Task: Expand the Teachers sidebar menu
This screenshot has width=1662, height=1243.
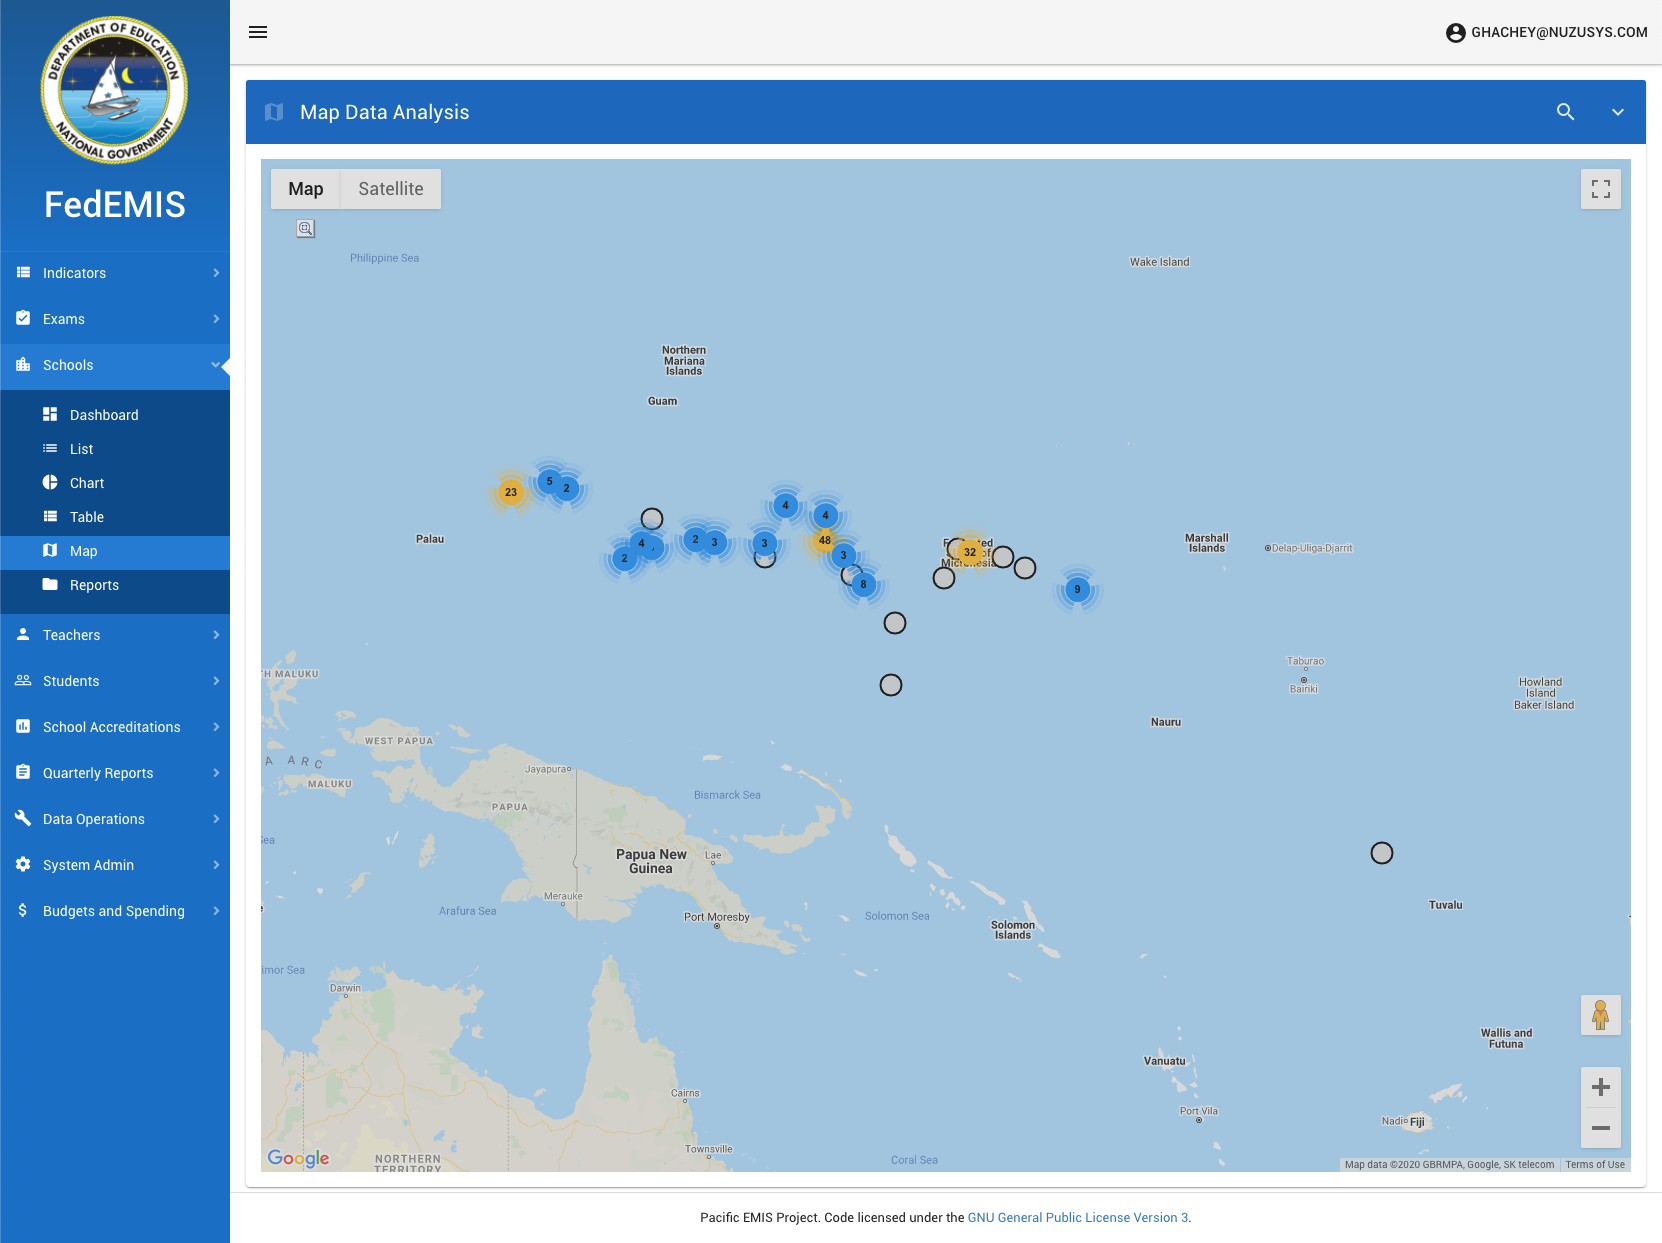Action: pos(115,635)
